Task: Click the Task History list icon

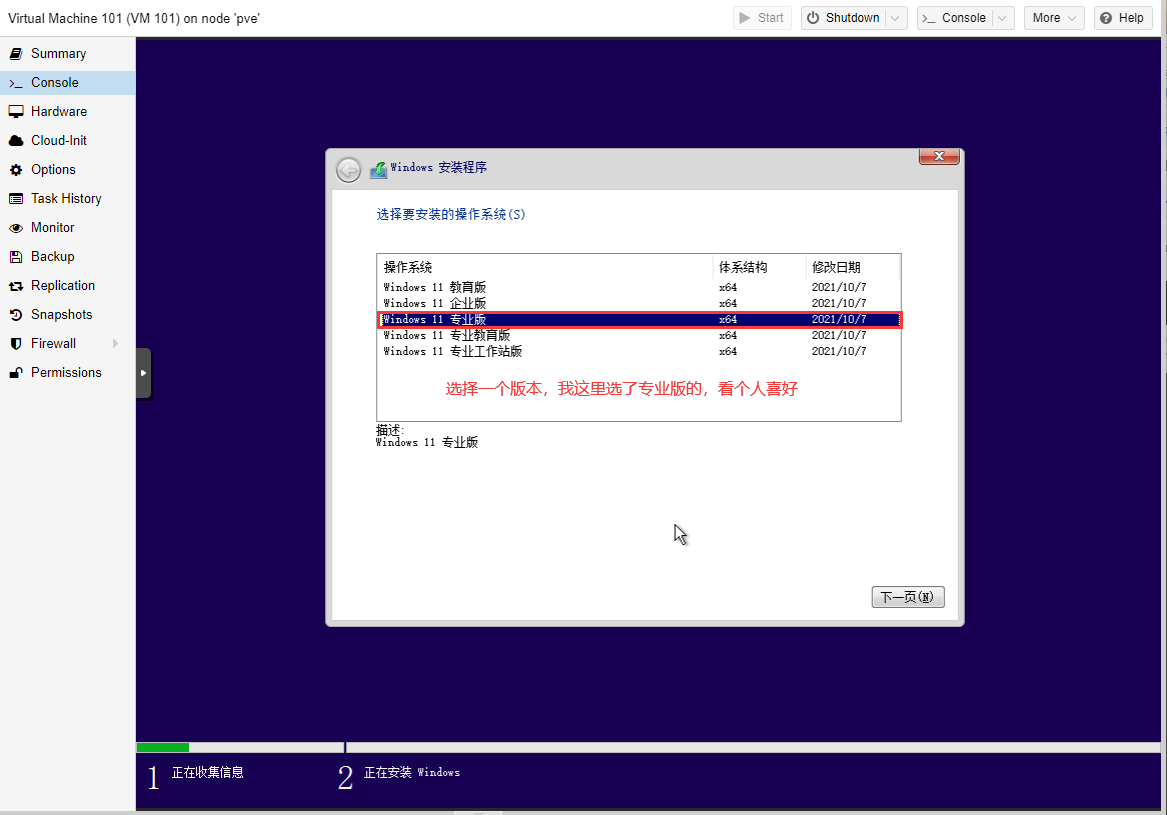Action: coord(16,199)
